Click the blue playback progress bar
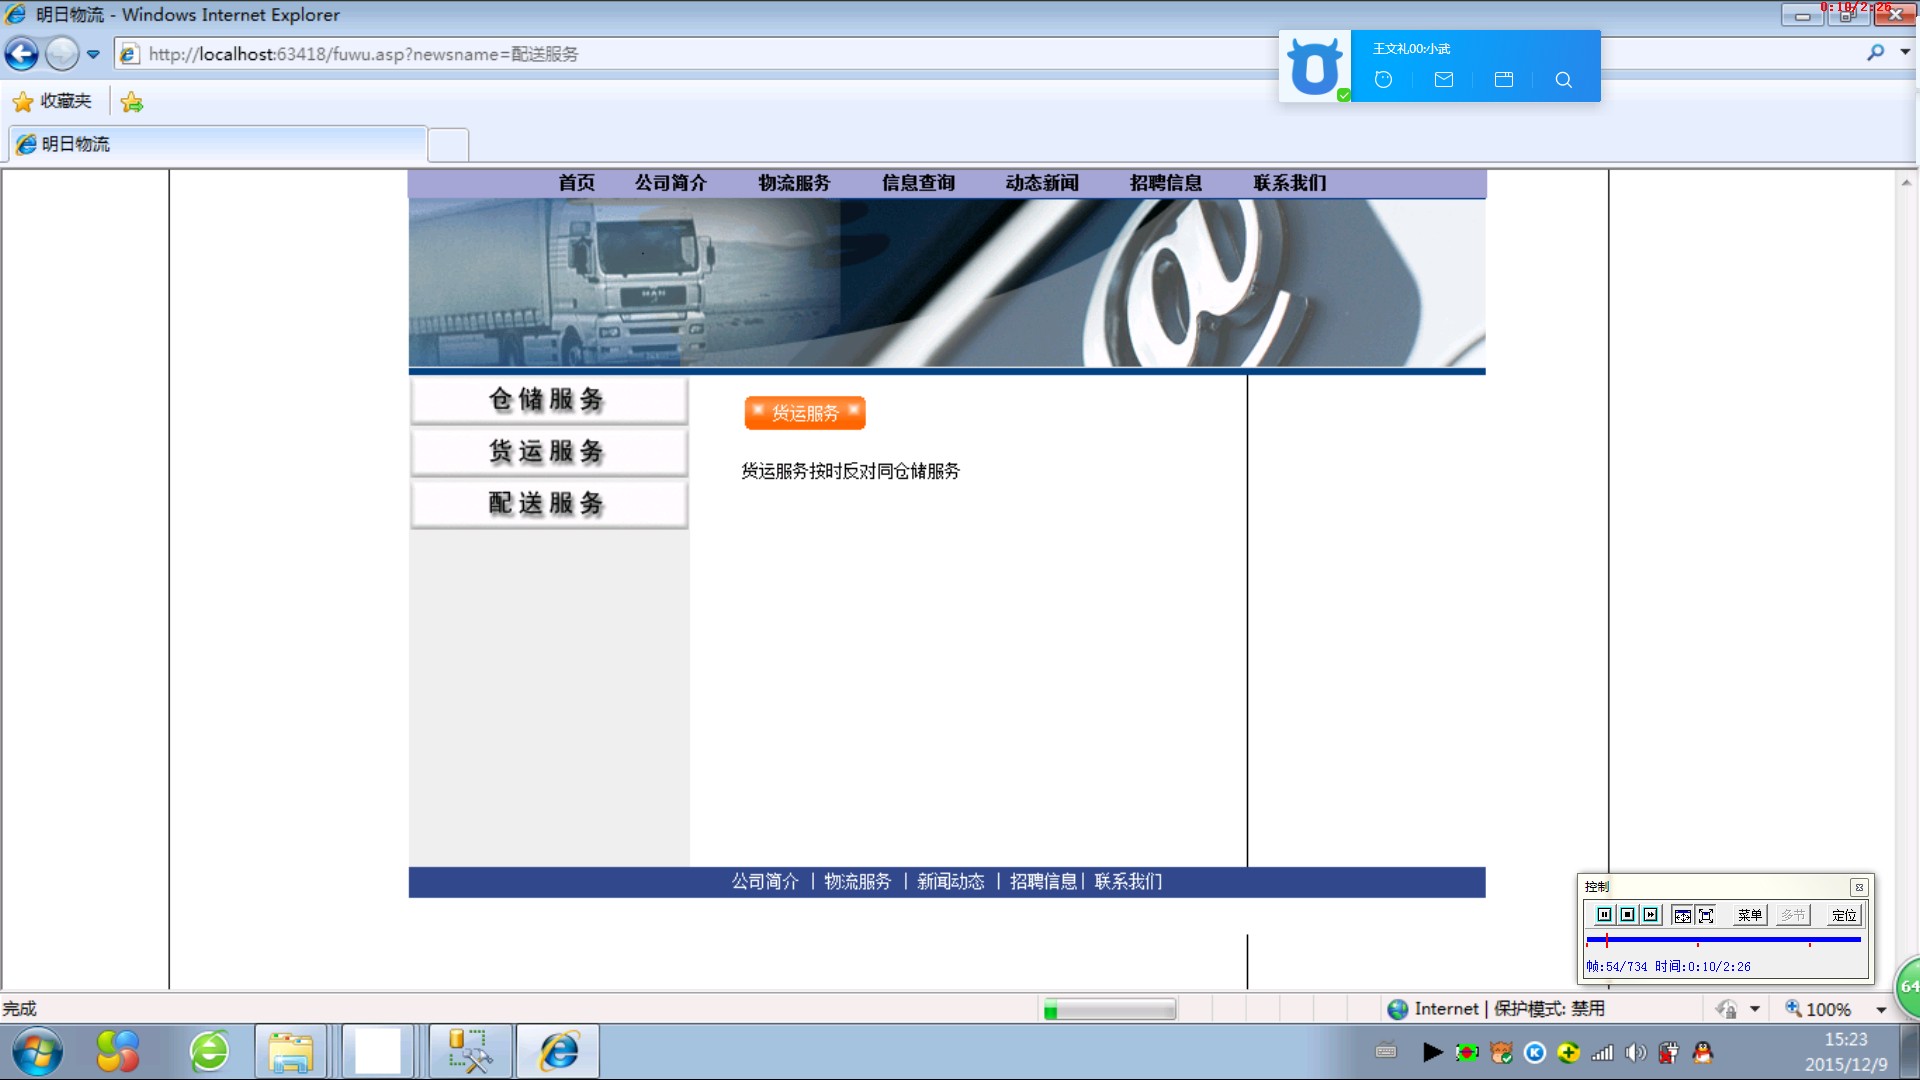 (x=1723, y=940)
